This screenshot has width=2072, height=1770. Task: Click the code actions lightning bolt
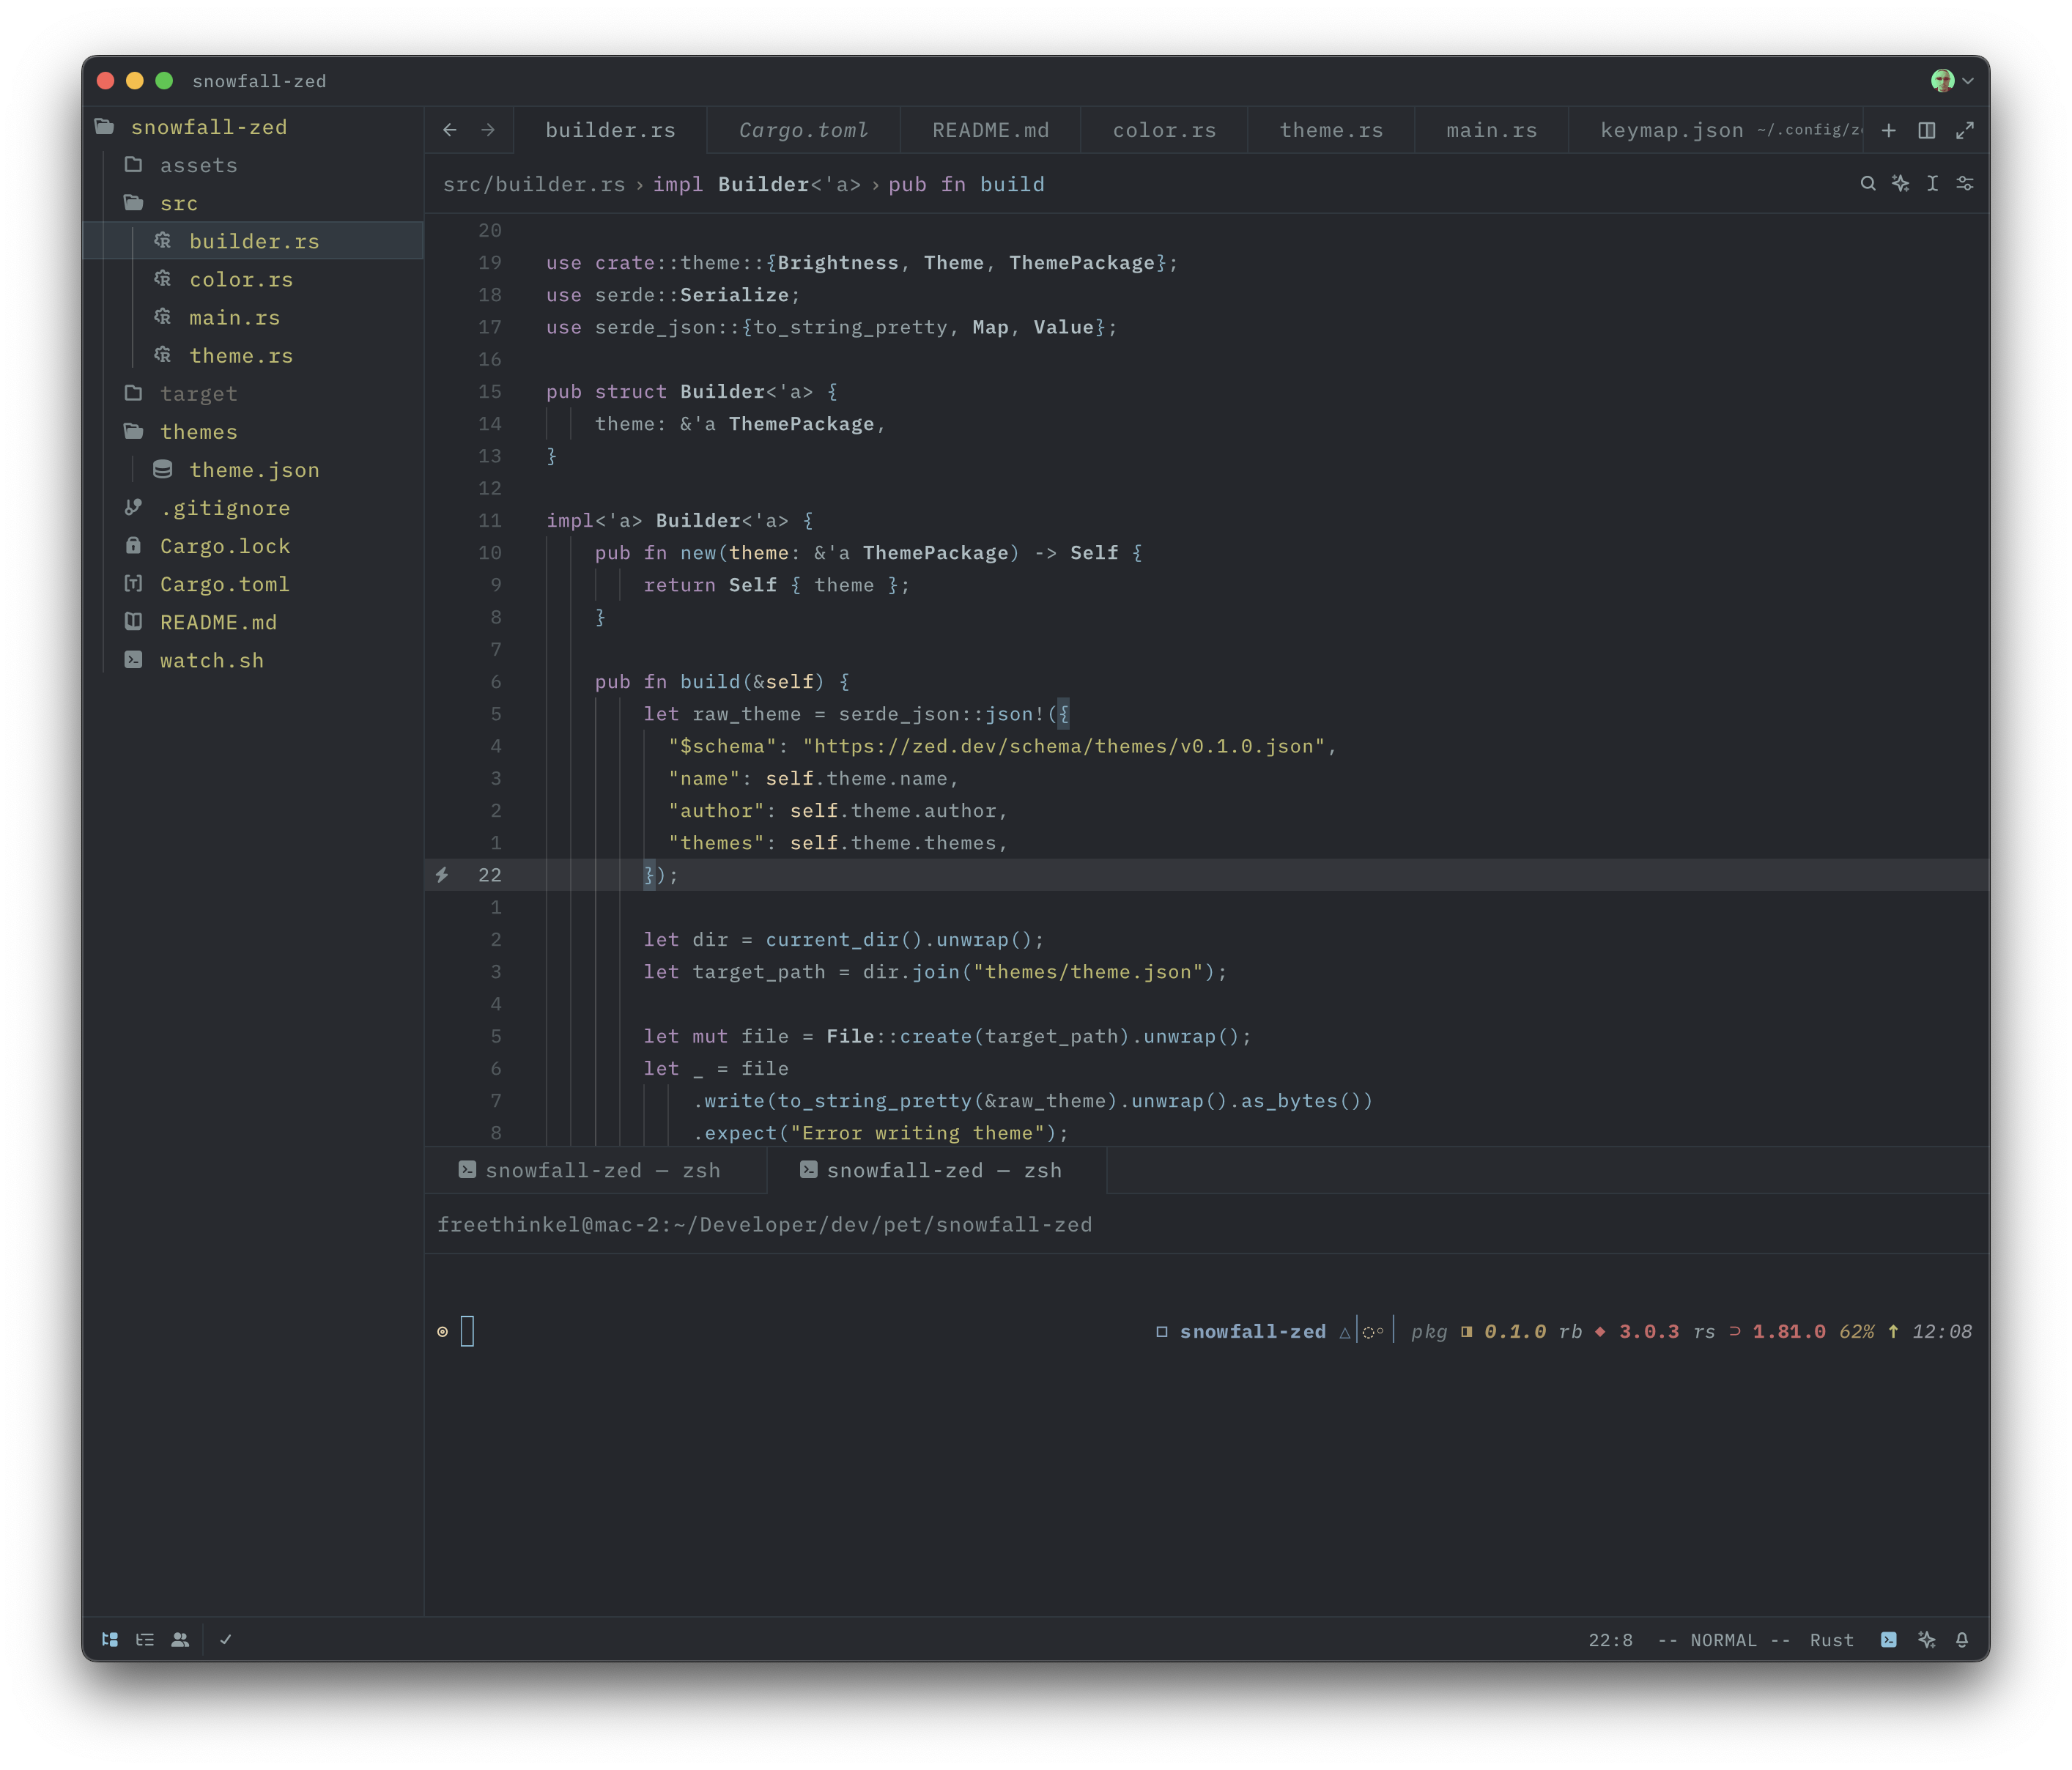tap(442, 875)
